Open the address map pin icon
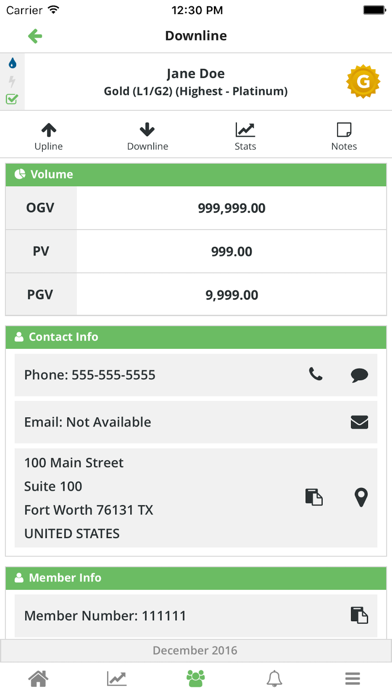The width and height of the screenshot is (392, 696). tap(361, 497)
